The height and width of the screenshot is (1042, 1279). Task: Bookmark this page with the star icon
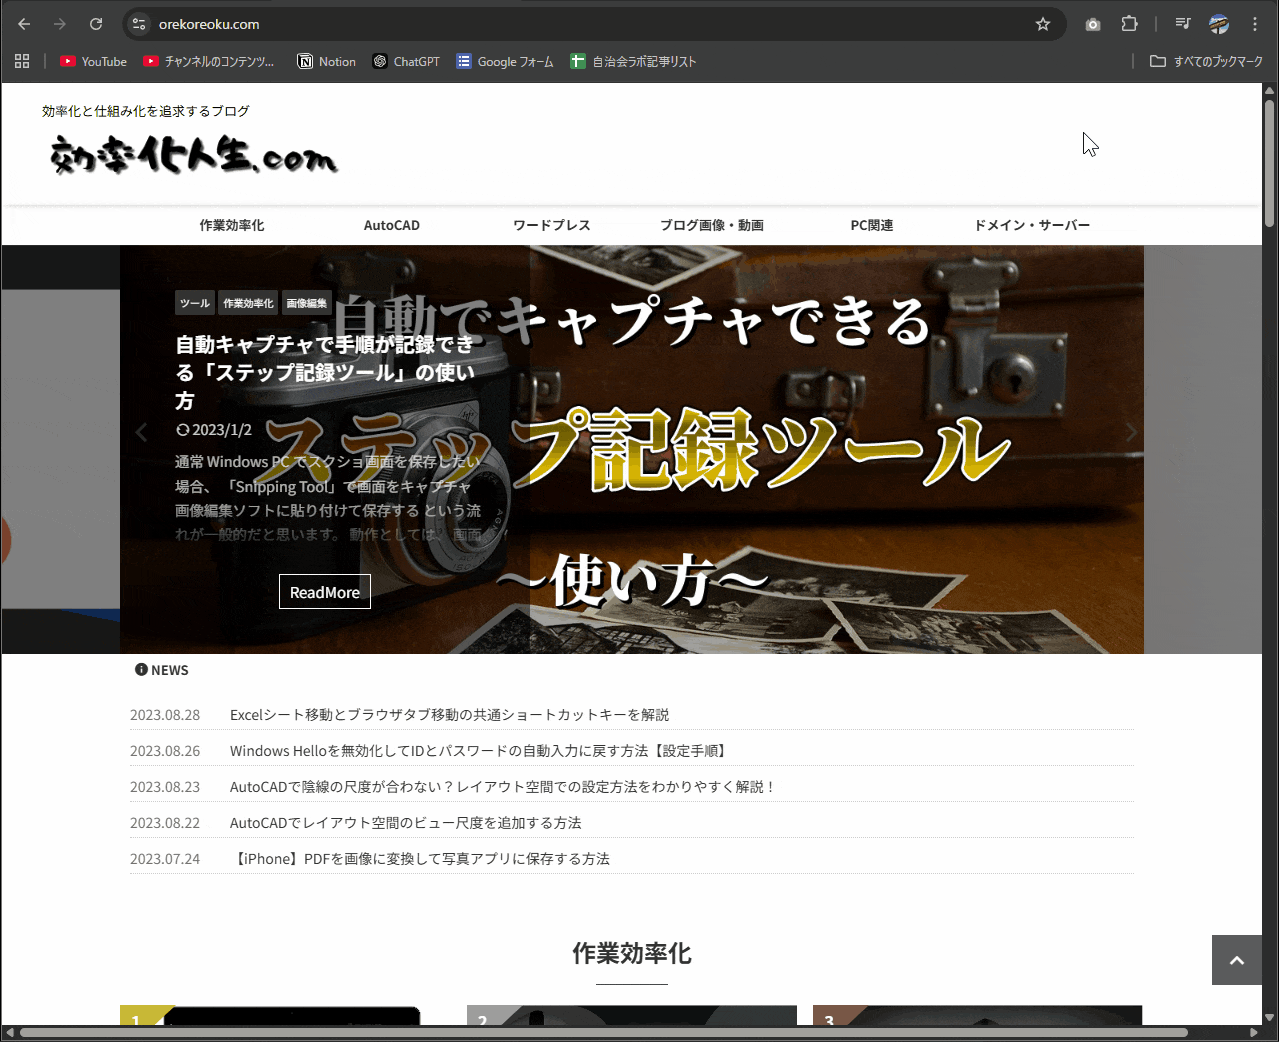[x=1043, y=24]
